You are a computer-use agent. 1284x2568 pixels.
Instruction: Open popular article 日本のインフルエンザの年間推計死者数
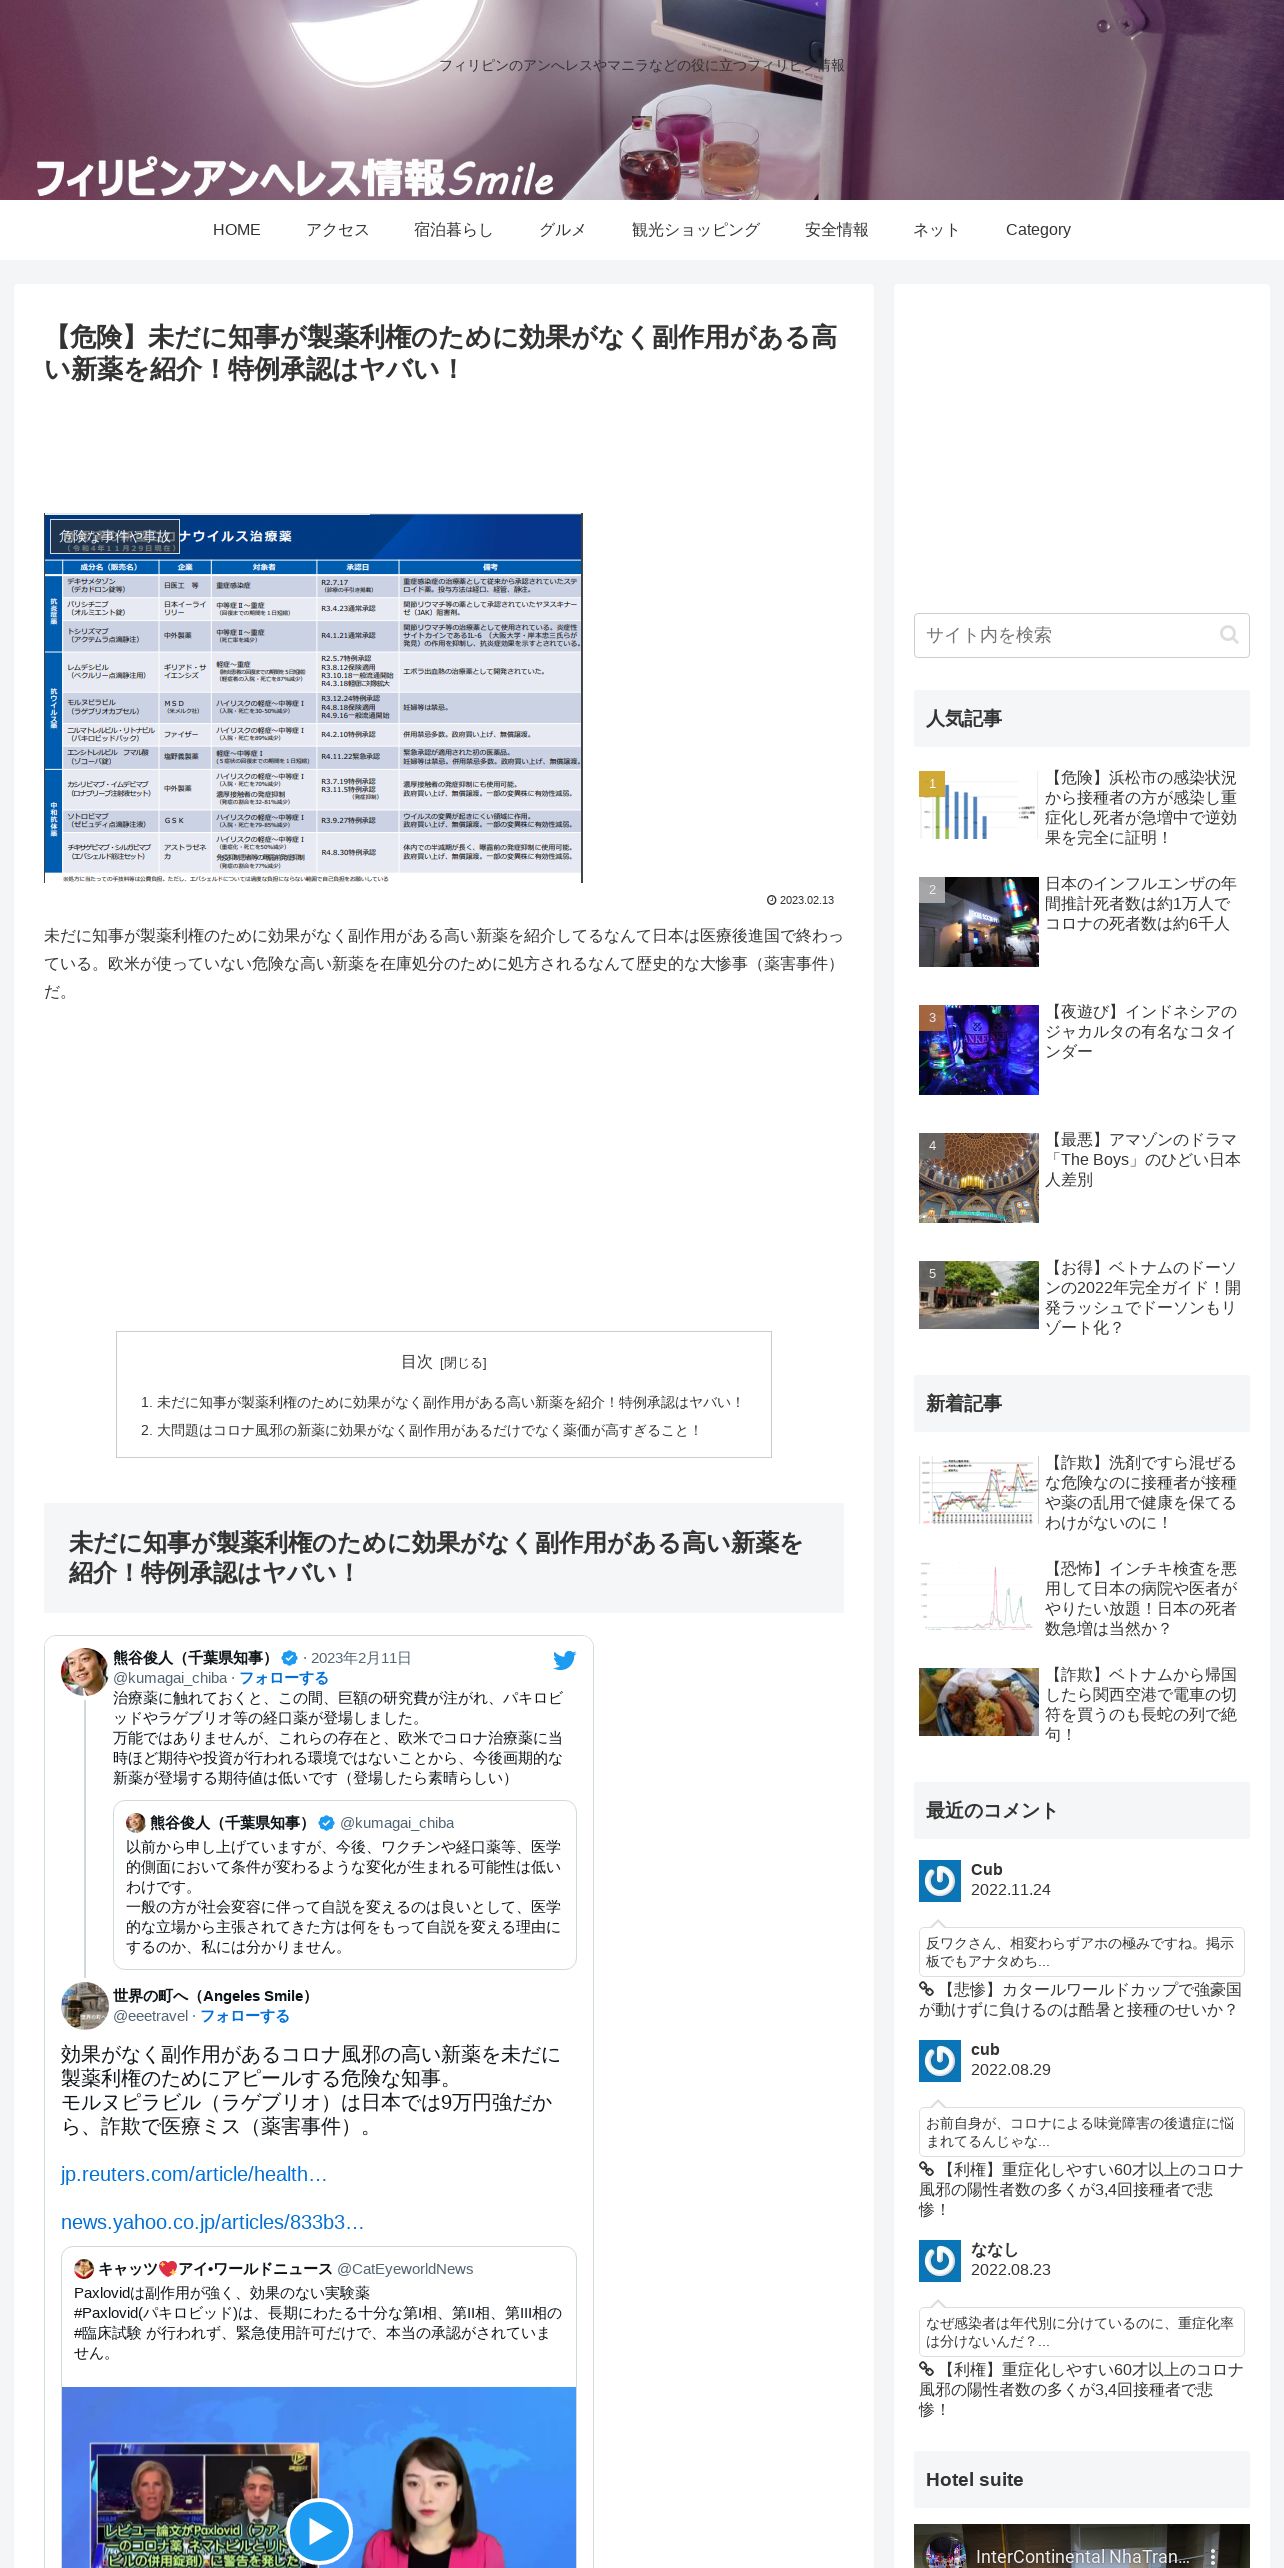(1141, 903)
